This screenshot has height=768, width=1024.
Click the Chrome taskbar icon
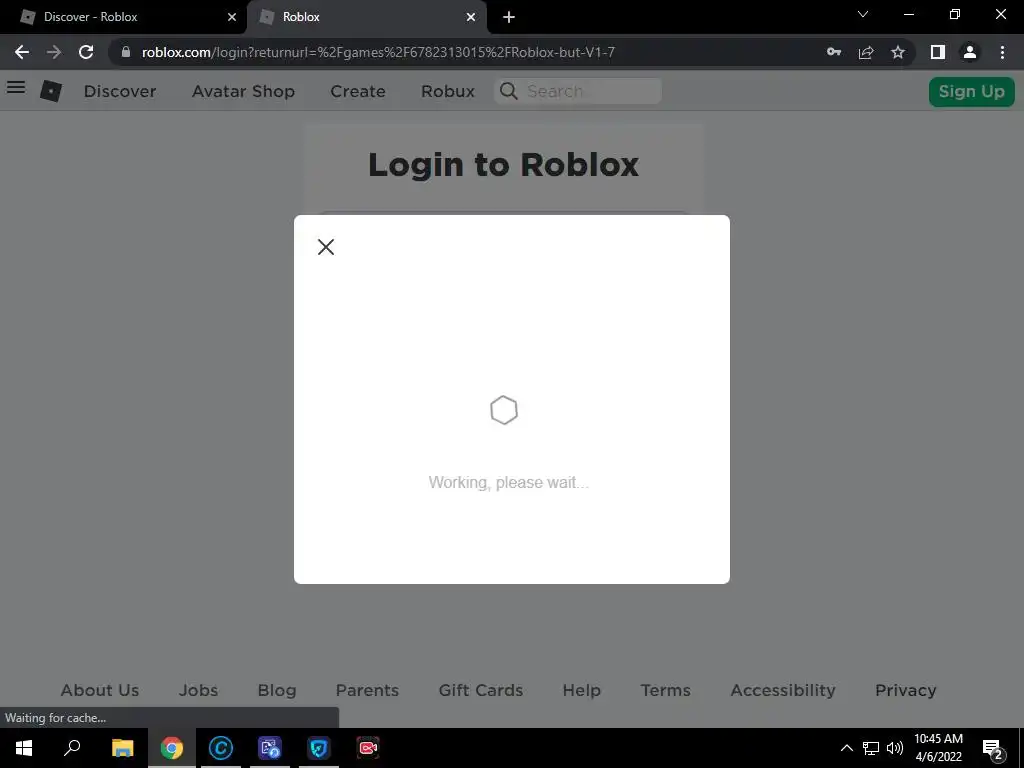point(172,748)
